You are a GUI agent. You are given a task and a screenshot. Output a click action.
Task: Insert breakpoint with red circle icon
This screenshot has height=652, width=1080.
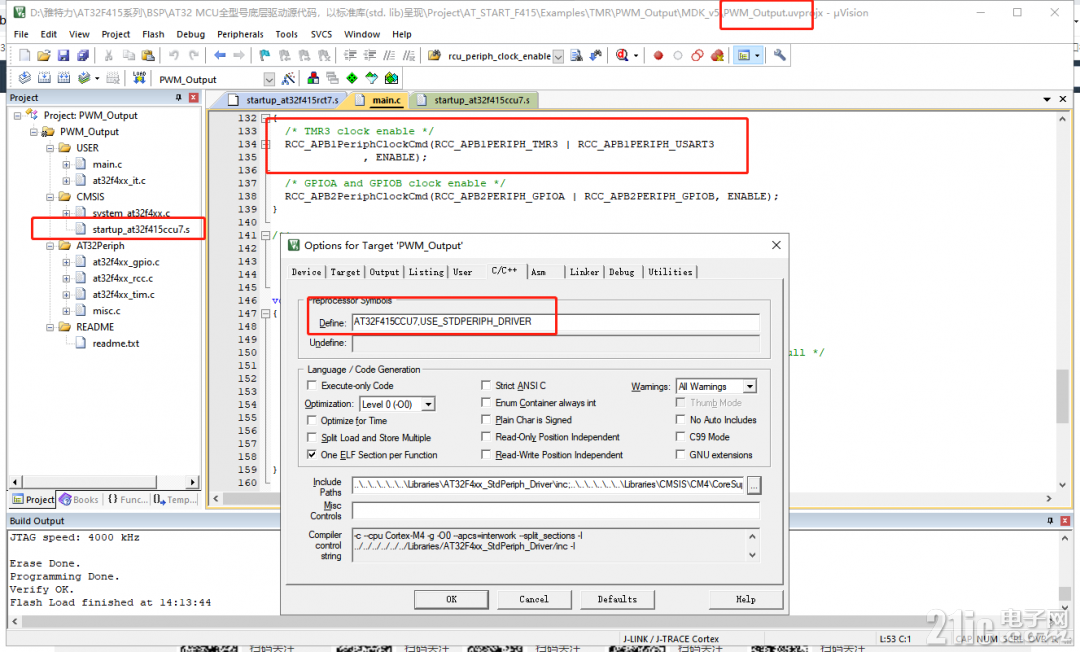tap(658, 56)
